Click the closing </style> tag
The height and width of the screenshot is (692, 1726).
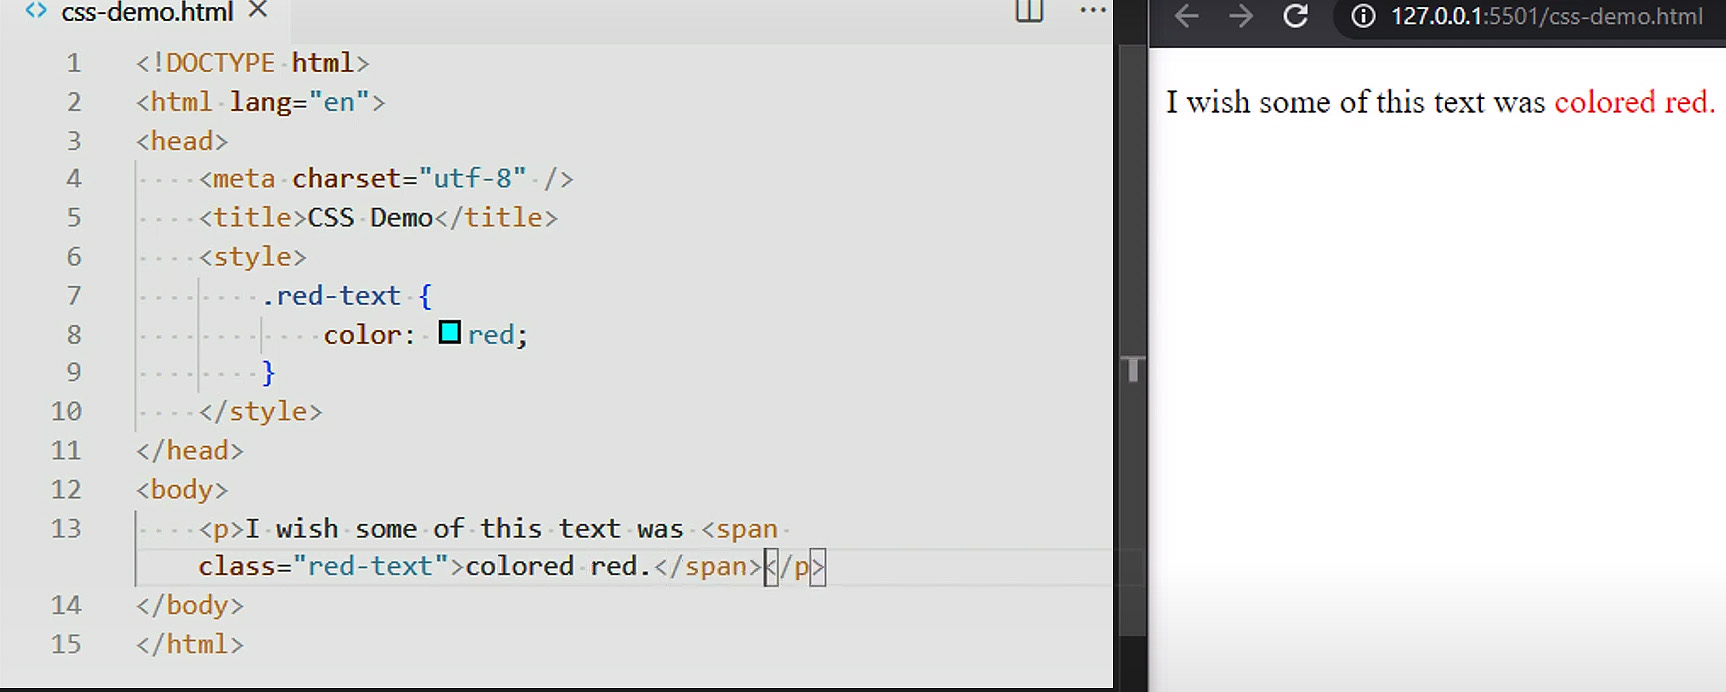[x=260, y=412]
